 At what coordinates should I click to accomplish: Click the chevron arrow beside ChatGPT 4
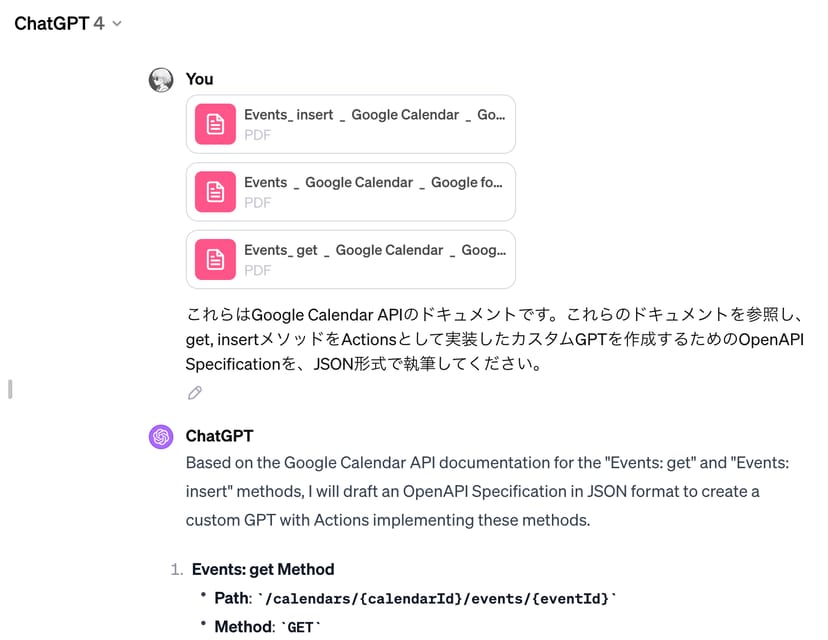(117, 24)
